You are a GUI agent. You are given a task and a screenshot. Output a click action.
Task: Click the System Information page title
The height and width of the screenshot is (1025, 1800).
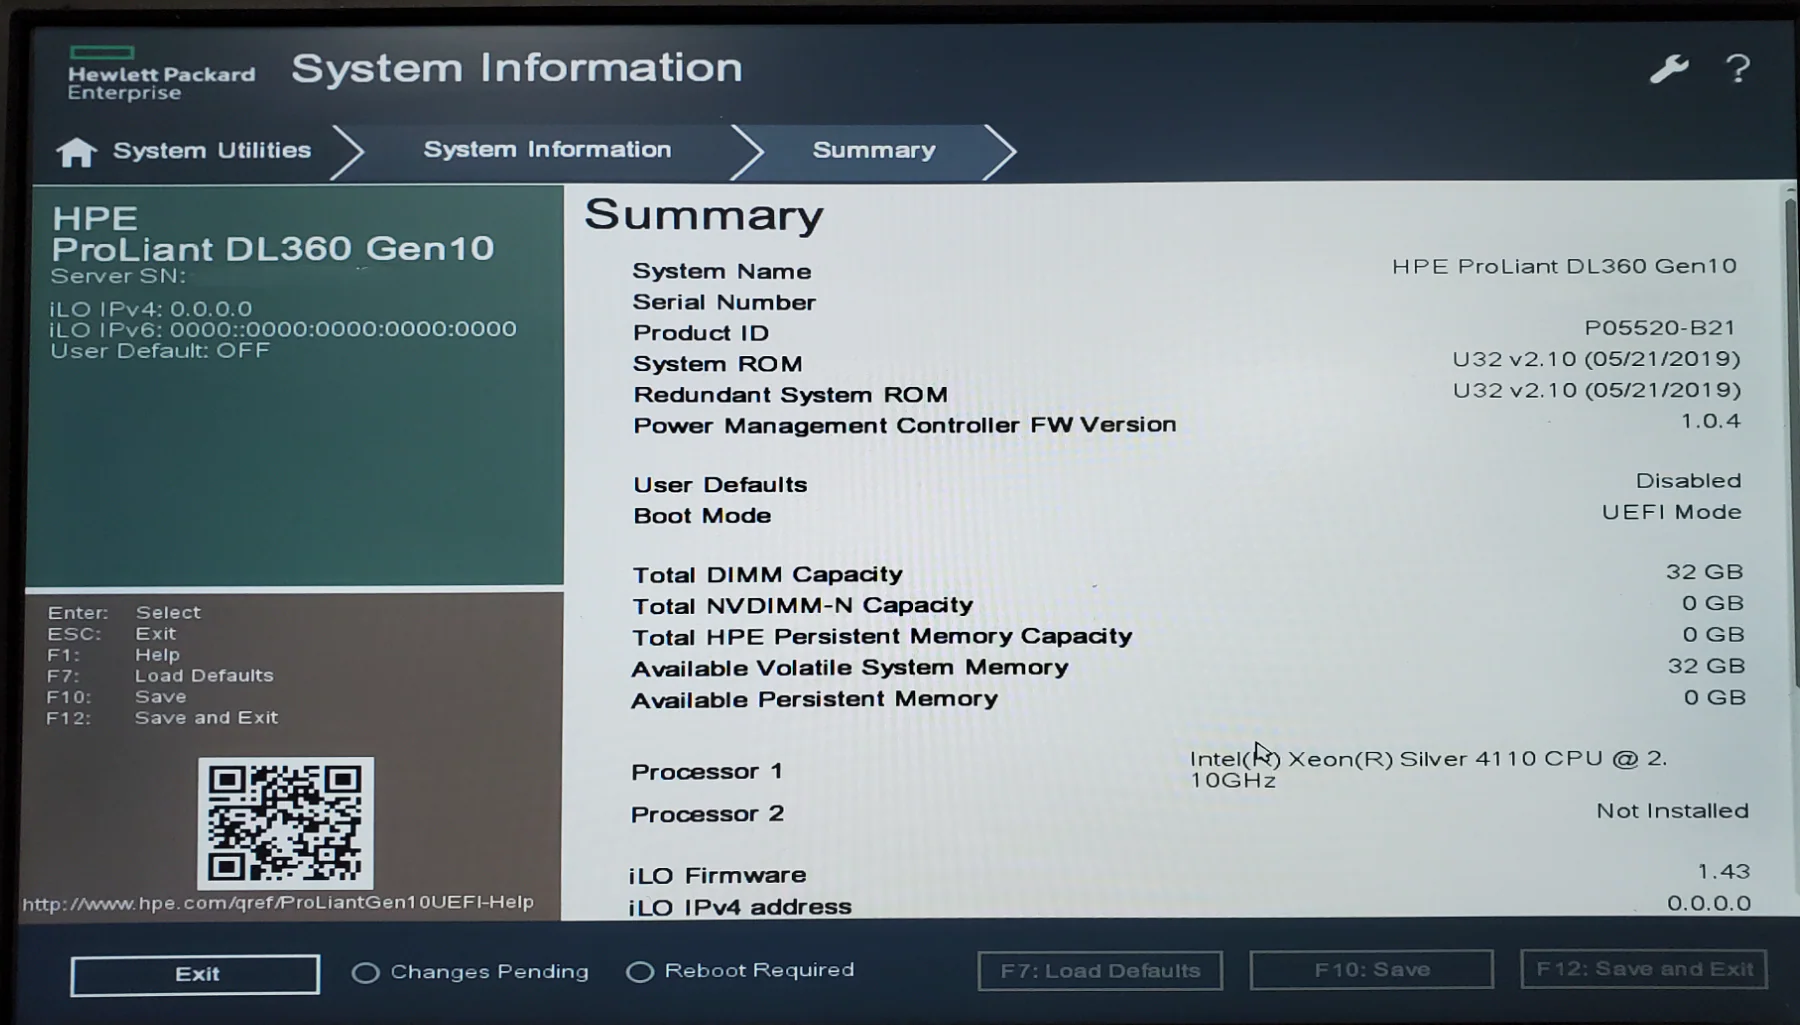517,68
